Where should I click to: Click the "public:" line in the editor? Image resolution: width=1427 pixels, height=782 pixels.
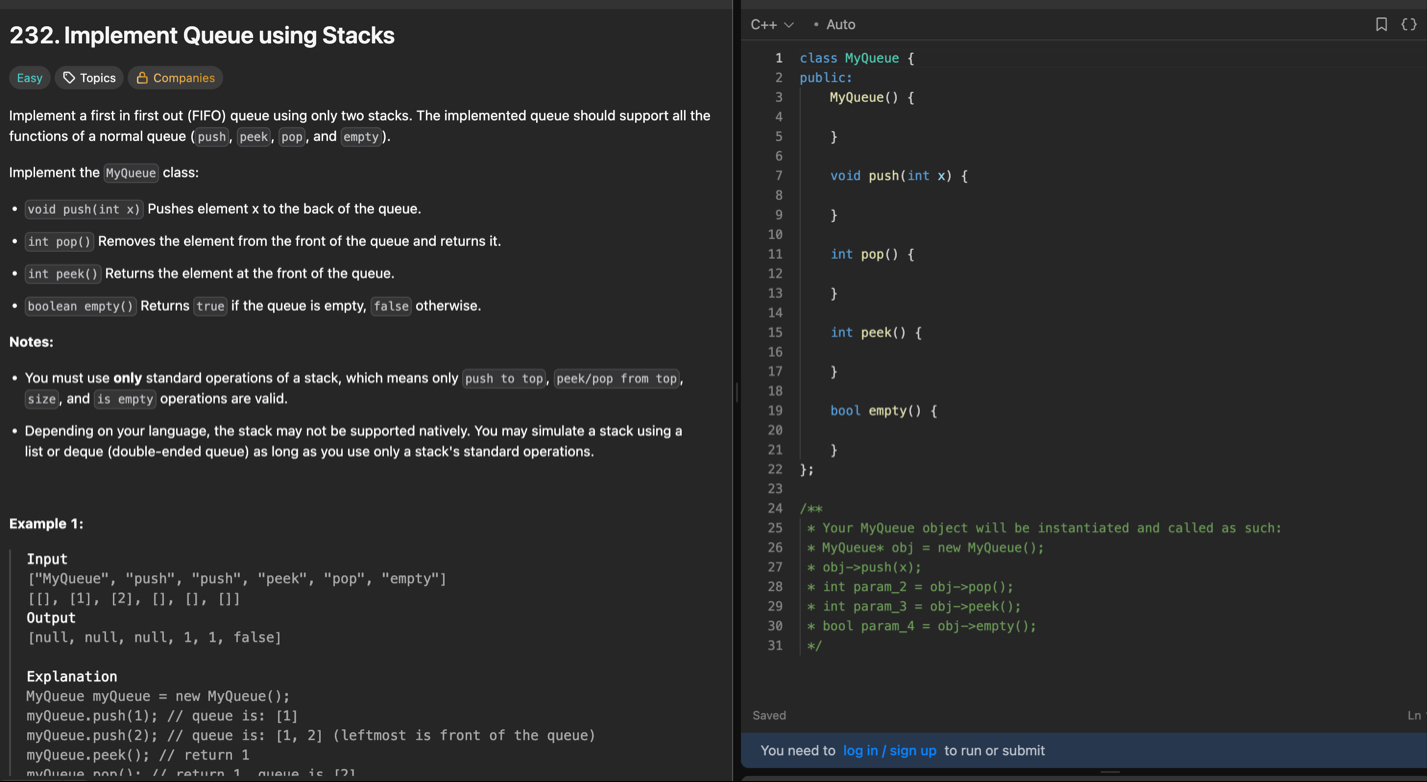coord(826,78)
